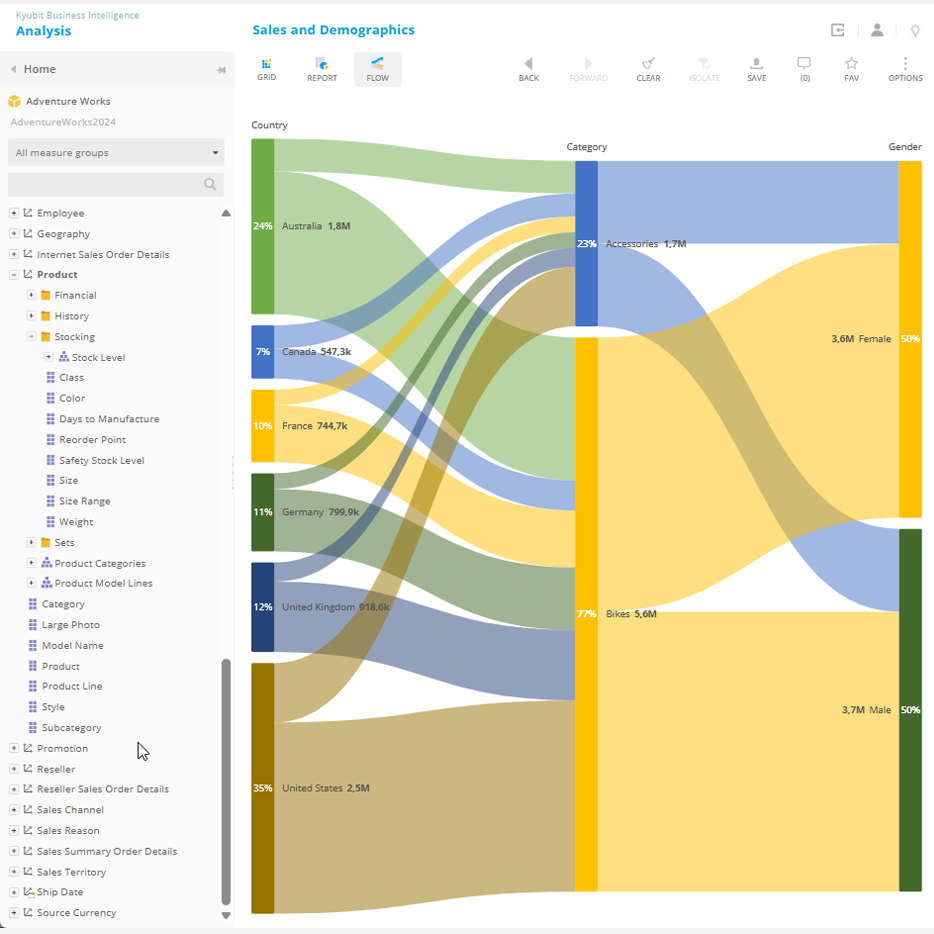Click the search input field
The image size is (934, 934).
click(104, 184)
